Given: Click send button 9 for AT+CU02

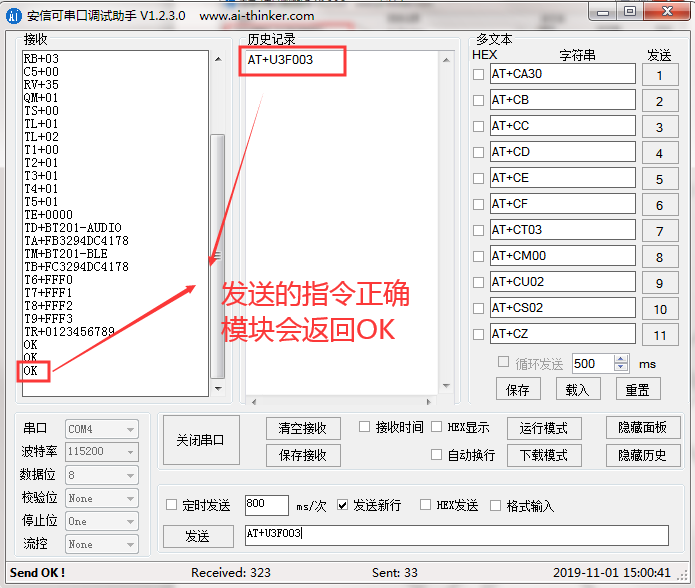Looking at the screenshot, I should [x=660, y=283].
